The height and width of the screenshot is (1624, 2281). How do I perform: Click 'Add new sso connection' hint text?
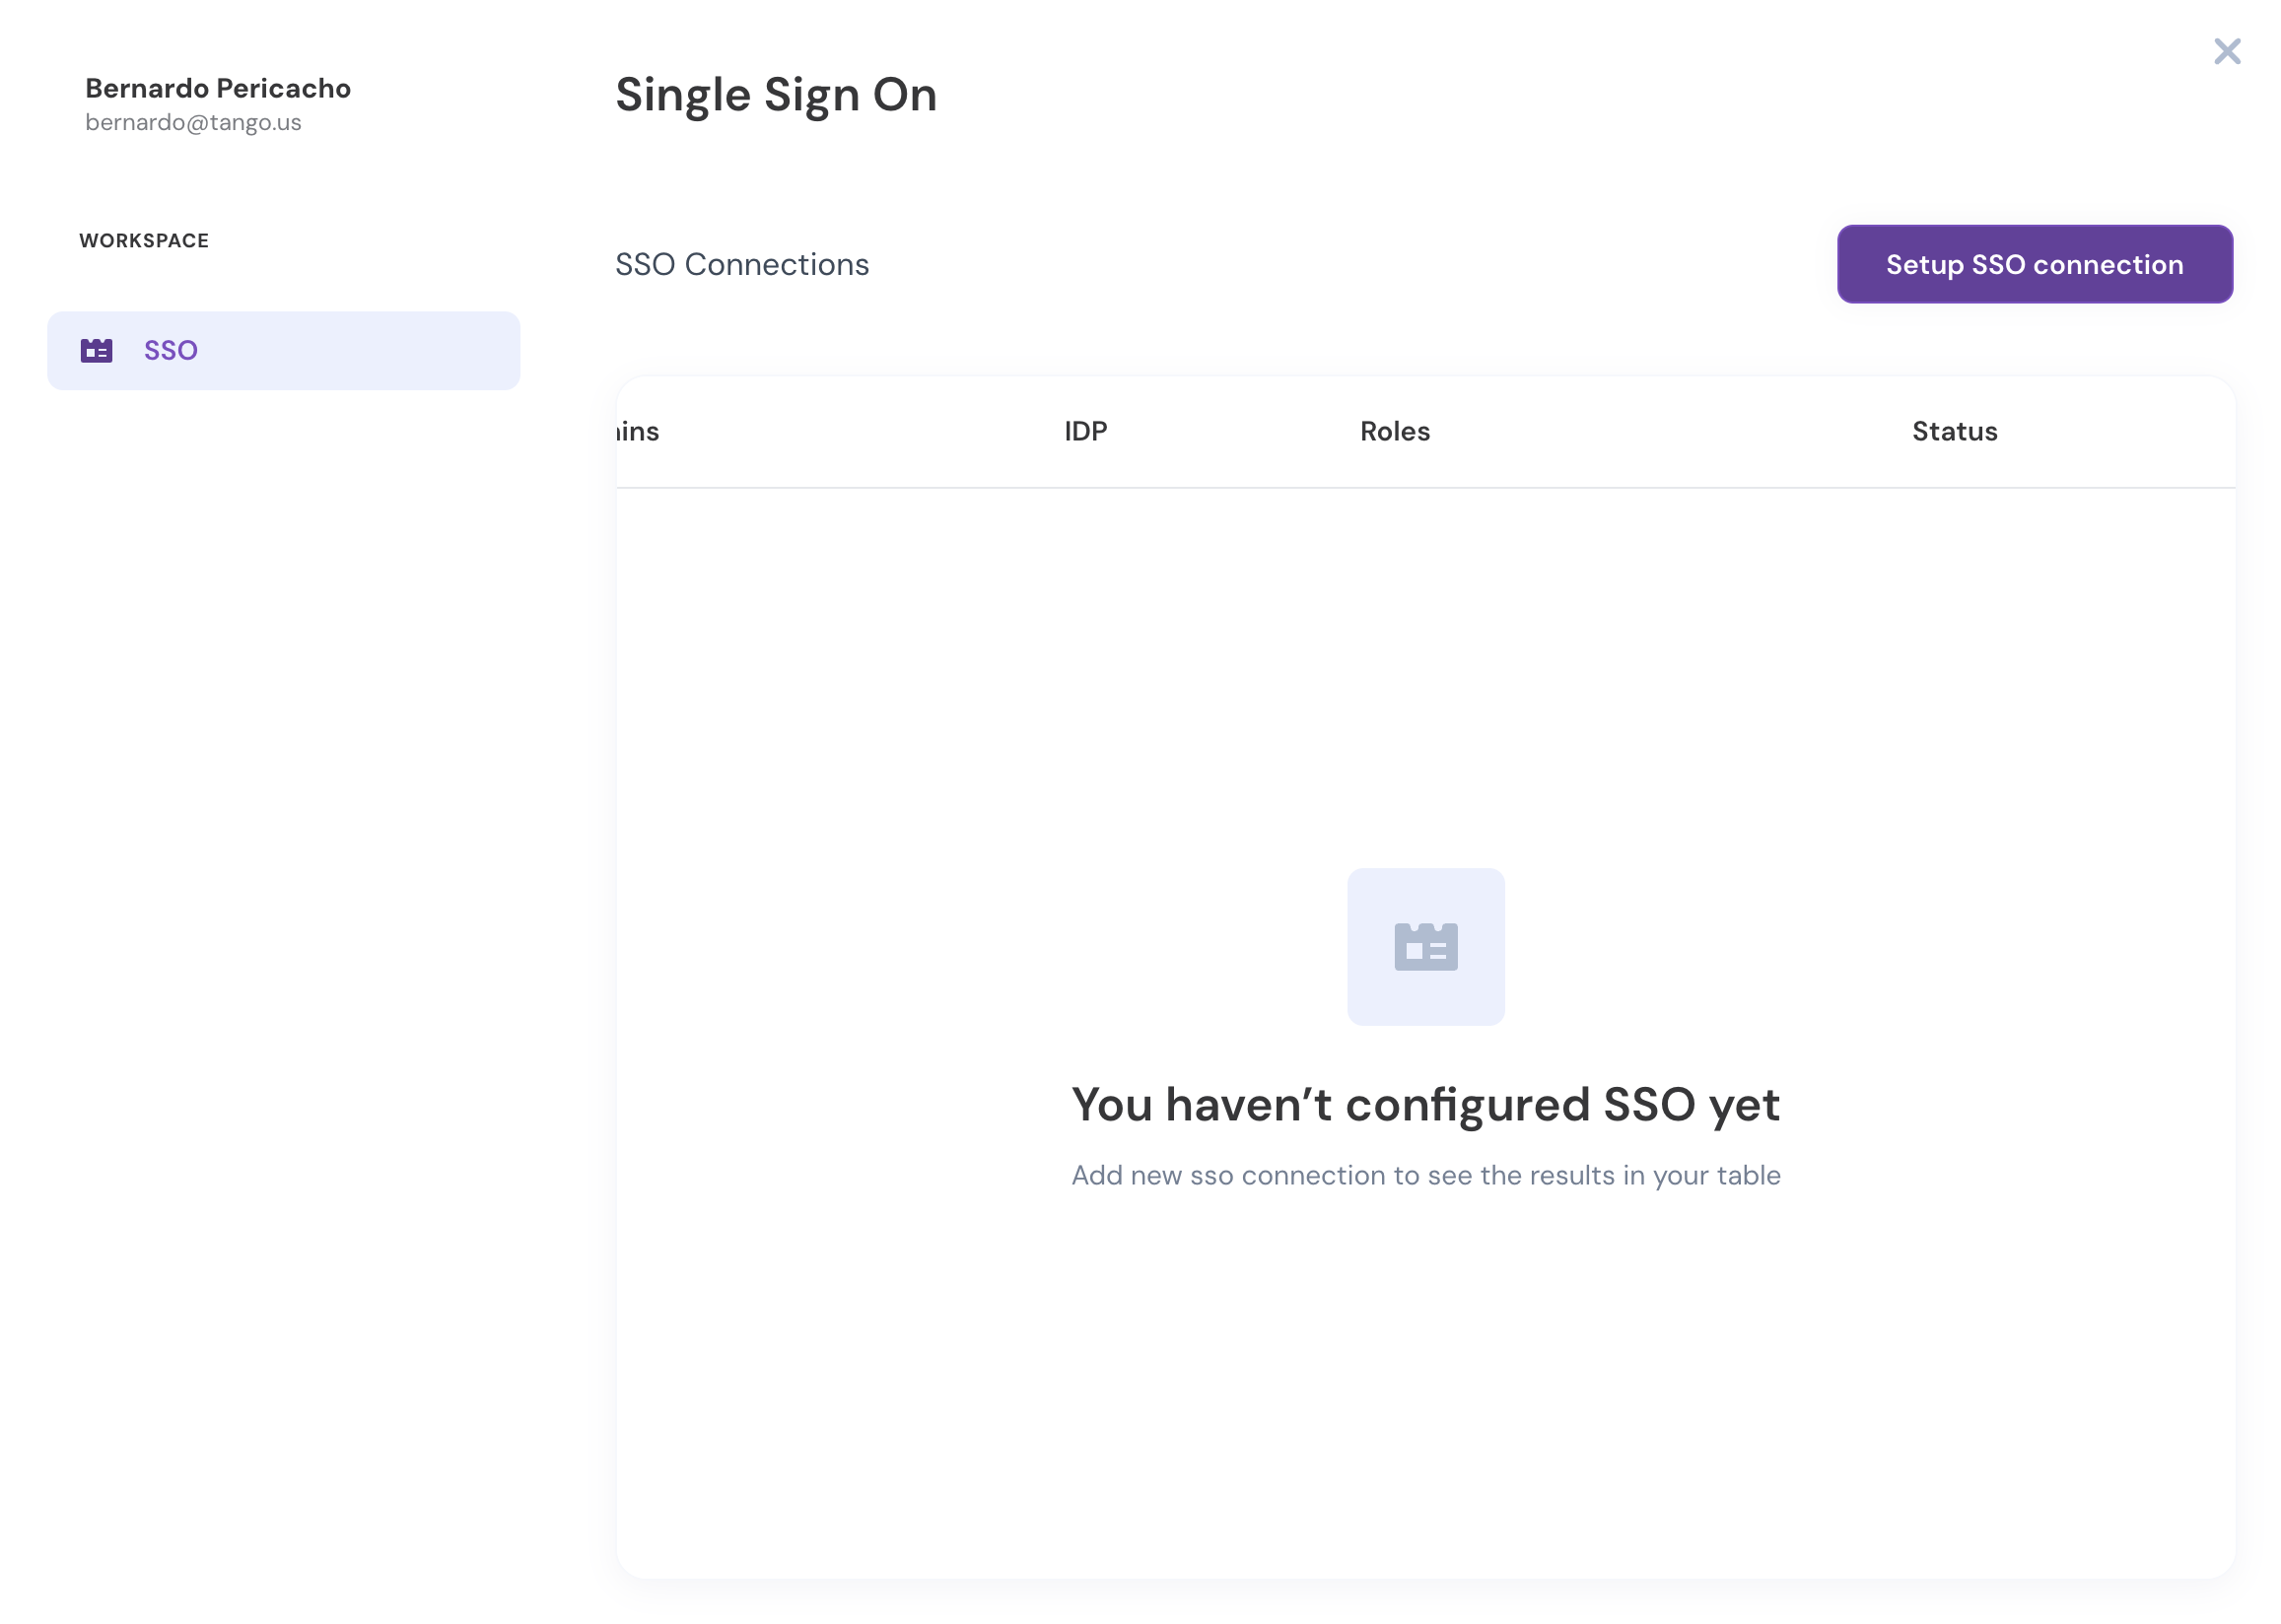pyautogui.click(x=1426, y=1175)
